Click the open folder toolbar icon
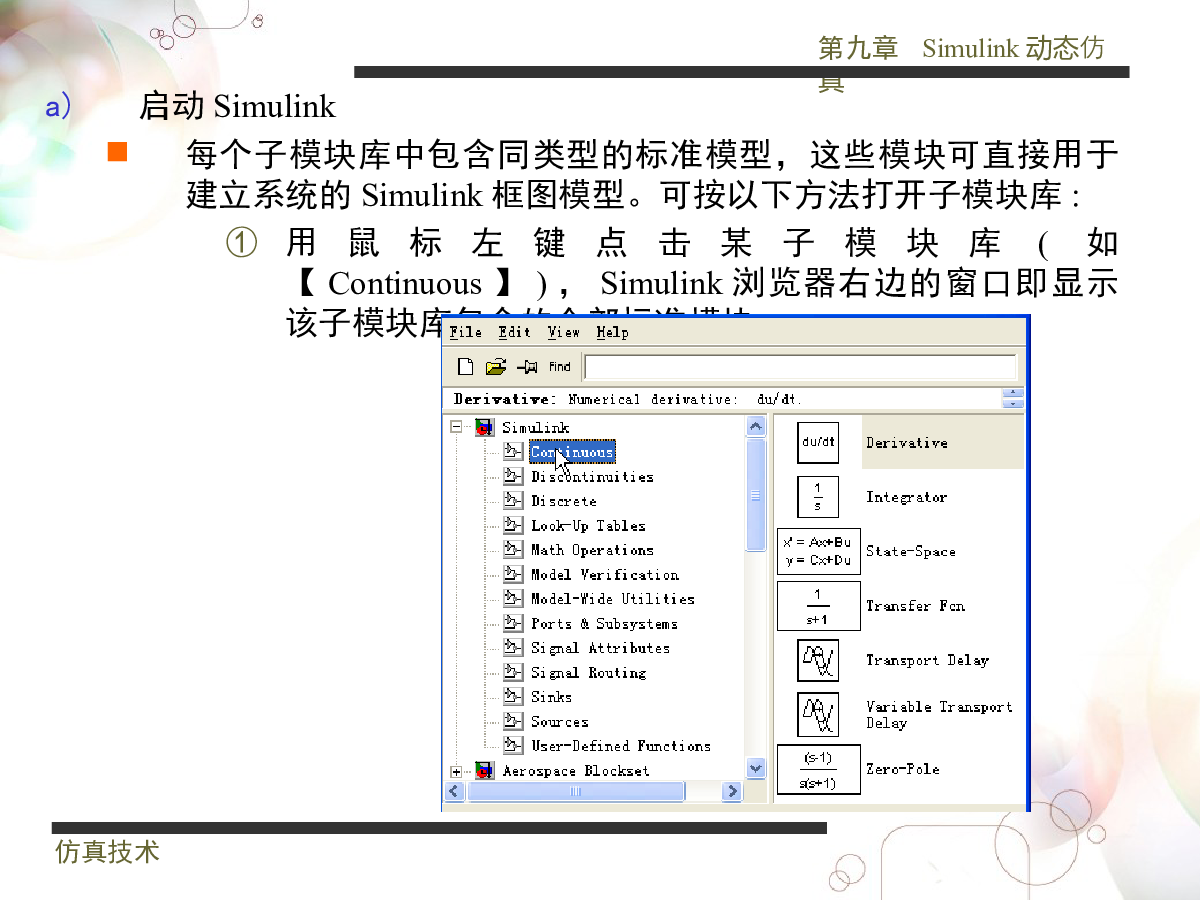The height and width of the screenshot is (900, 1200). coord(495,367)
